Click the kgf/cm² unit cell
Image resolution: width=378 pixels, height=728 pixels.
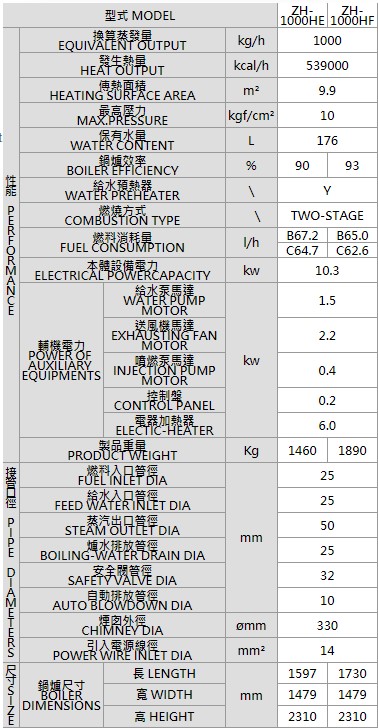pyautogui.click(x=251, y=116)
